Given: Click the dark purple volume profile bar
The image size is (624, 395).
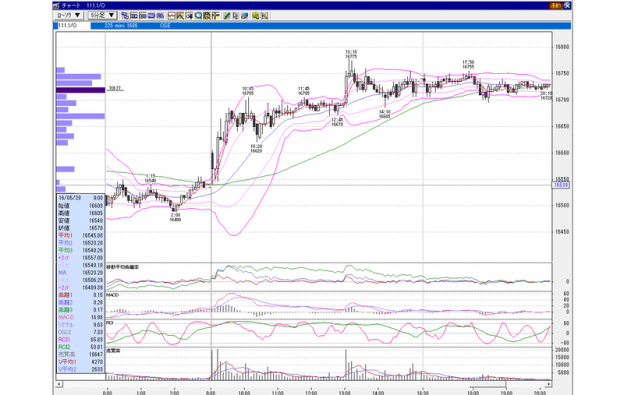Looking at the screenshot, I should pyautogui.click(x=81, y=90).
